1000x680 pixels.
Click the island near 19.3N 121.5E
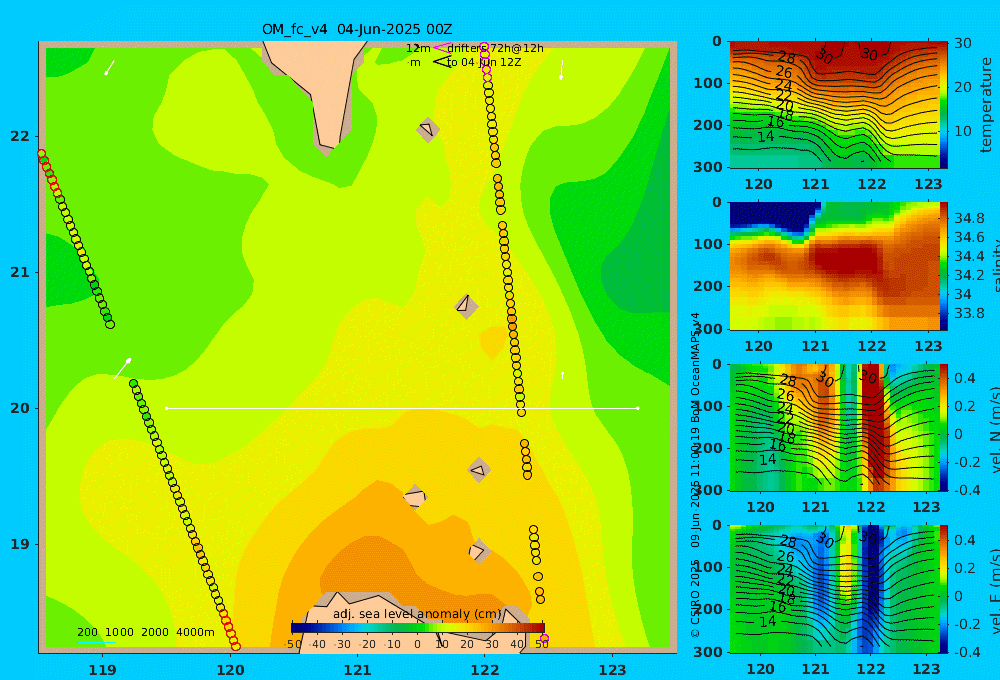(415, 496)
